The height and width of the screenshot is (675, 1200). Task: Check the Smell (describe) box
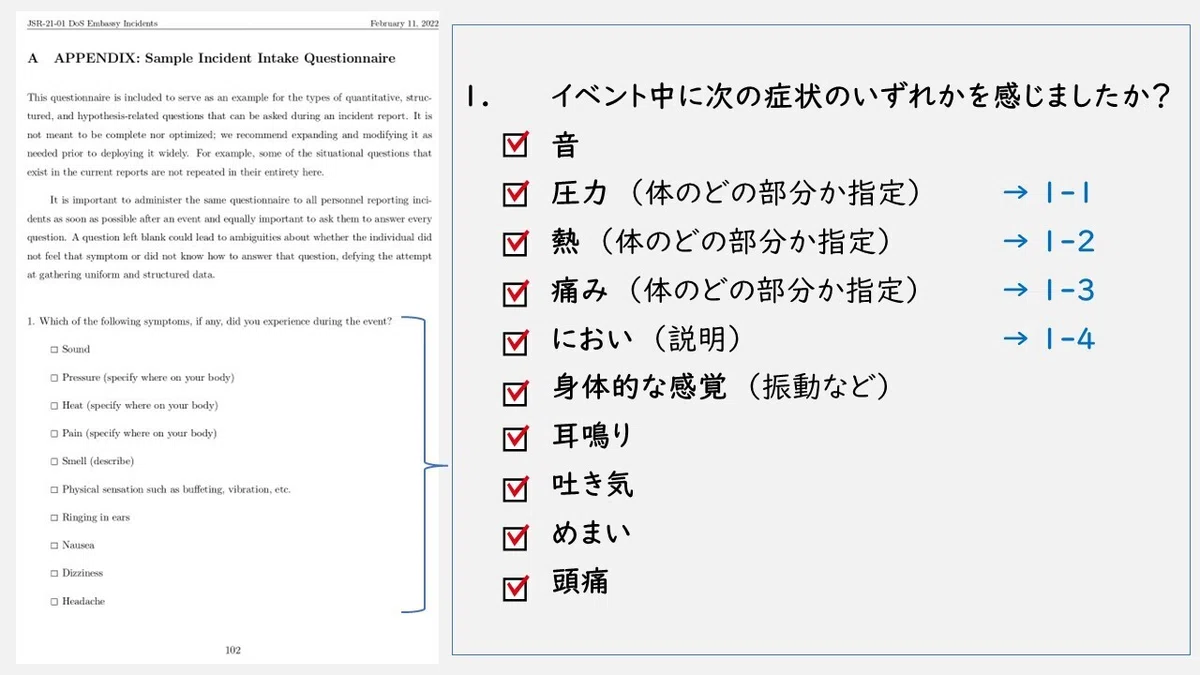[54, 462]
